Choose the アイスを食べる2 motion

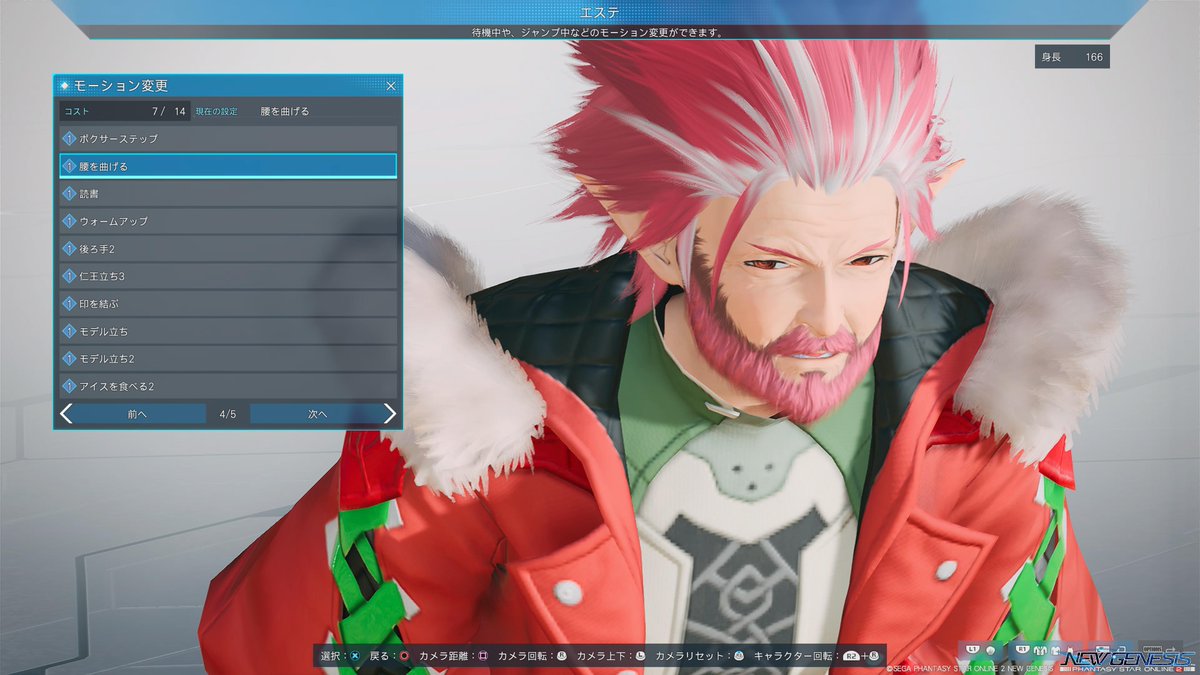(228, 386)
